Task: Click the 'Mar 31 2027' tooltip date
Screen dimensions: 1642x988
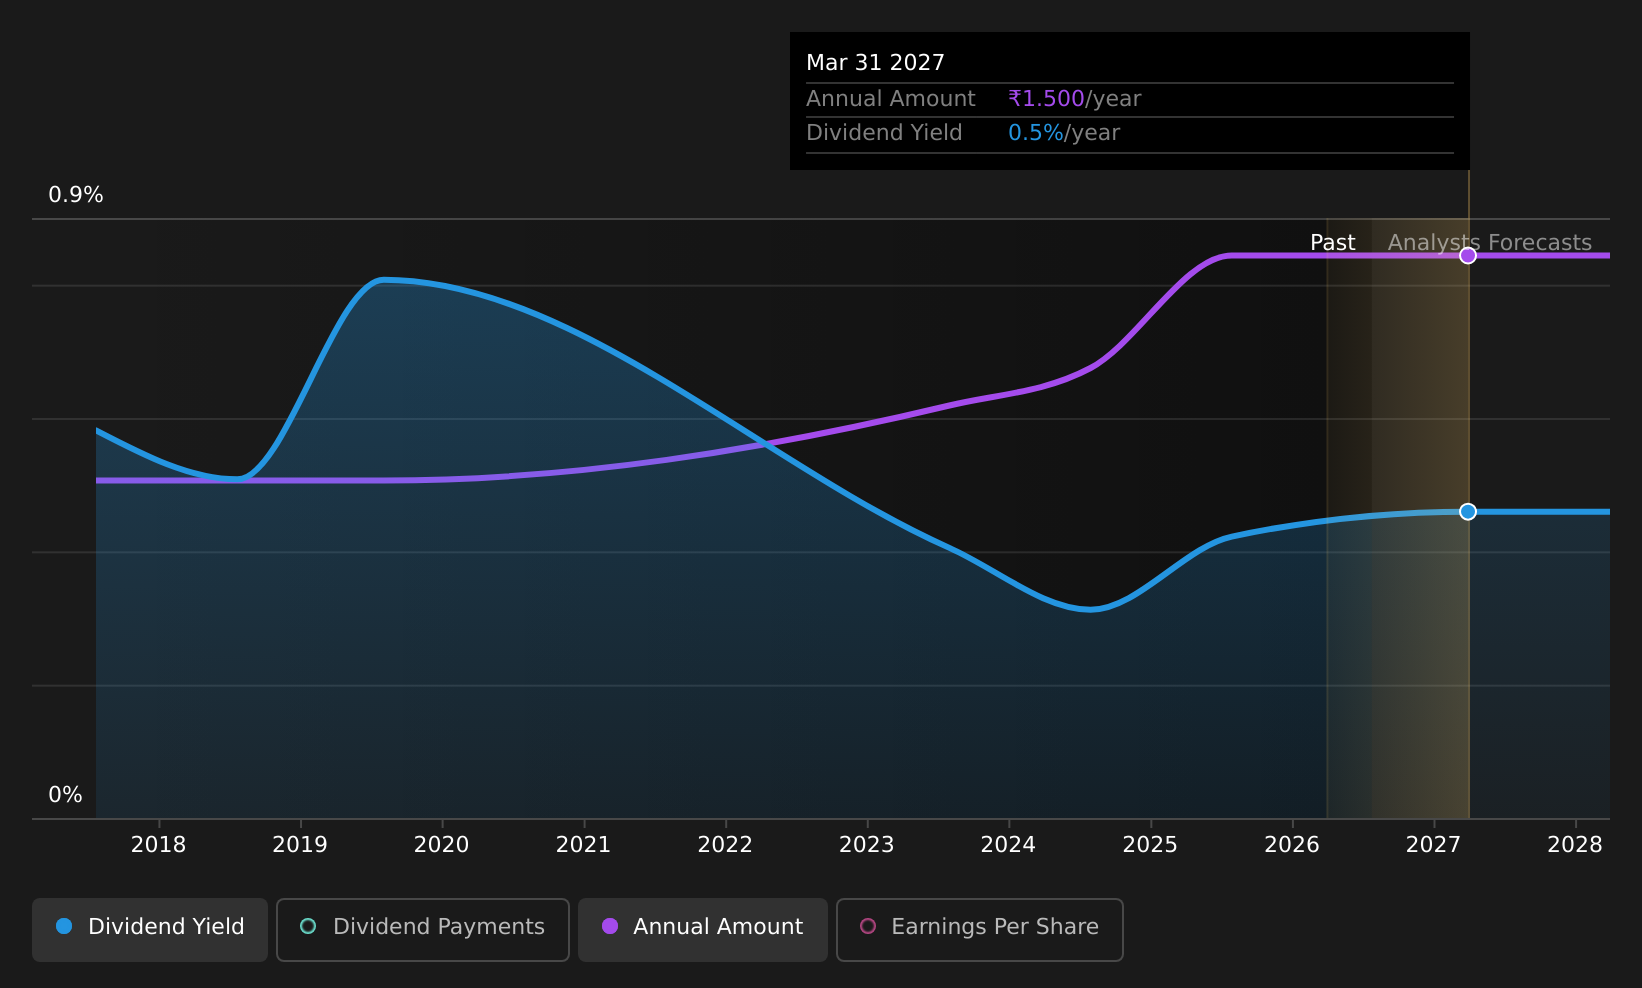Action: 875,63
